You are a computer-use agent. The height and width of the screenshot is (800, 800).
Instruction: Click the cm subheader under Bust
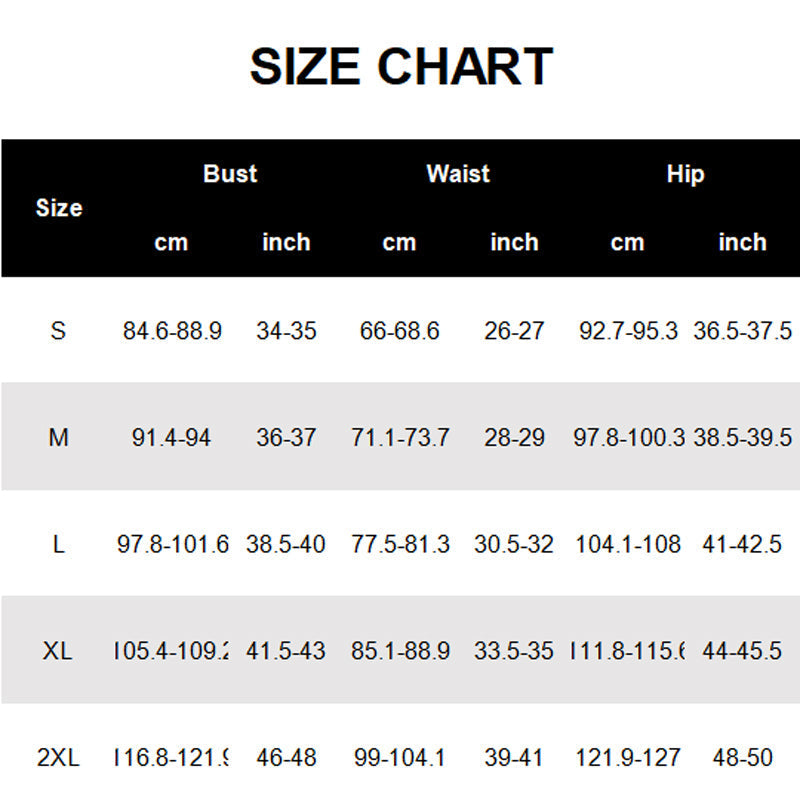pos(171,242)
